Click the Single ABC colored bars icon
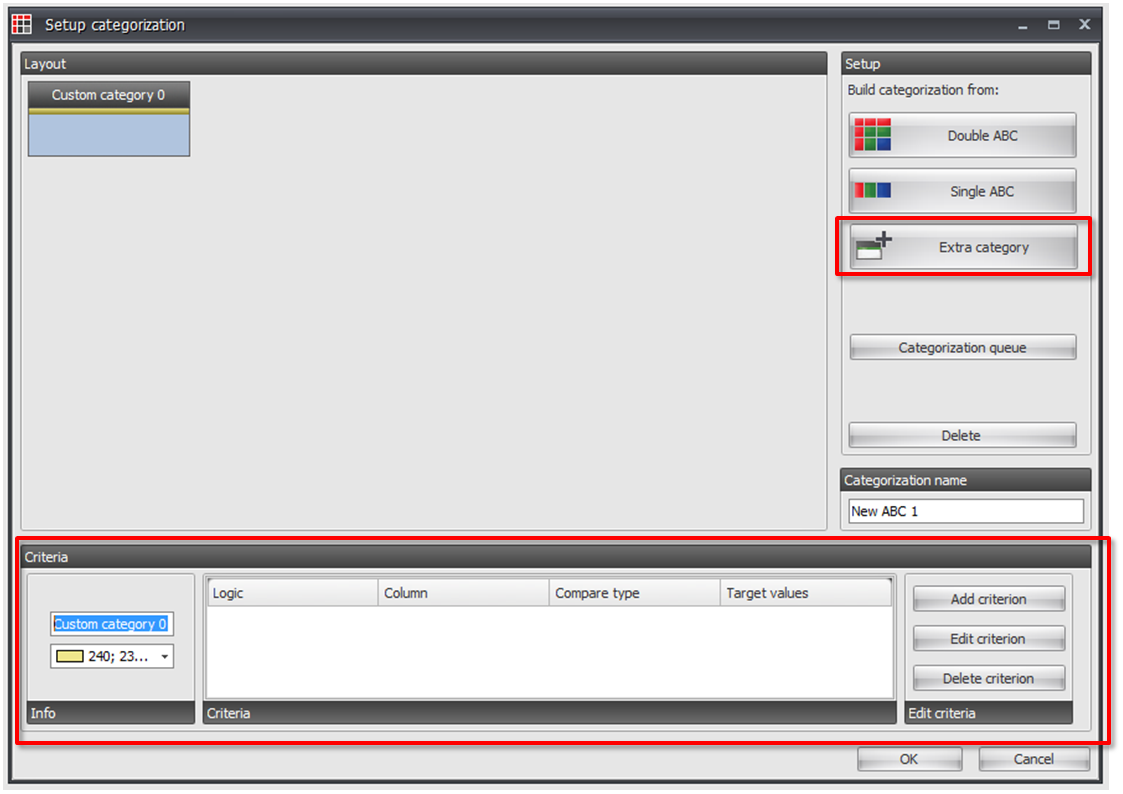 pyautogui.click(x=872, y=190)
